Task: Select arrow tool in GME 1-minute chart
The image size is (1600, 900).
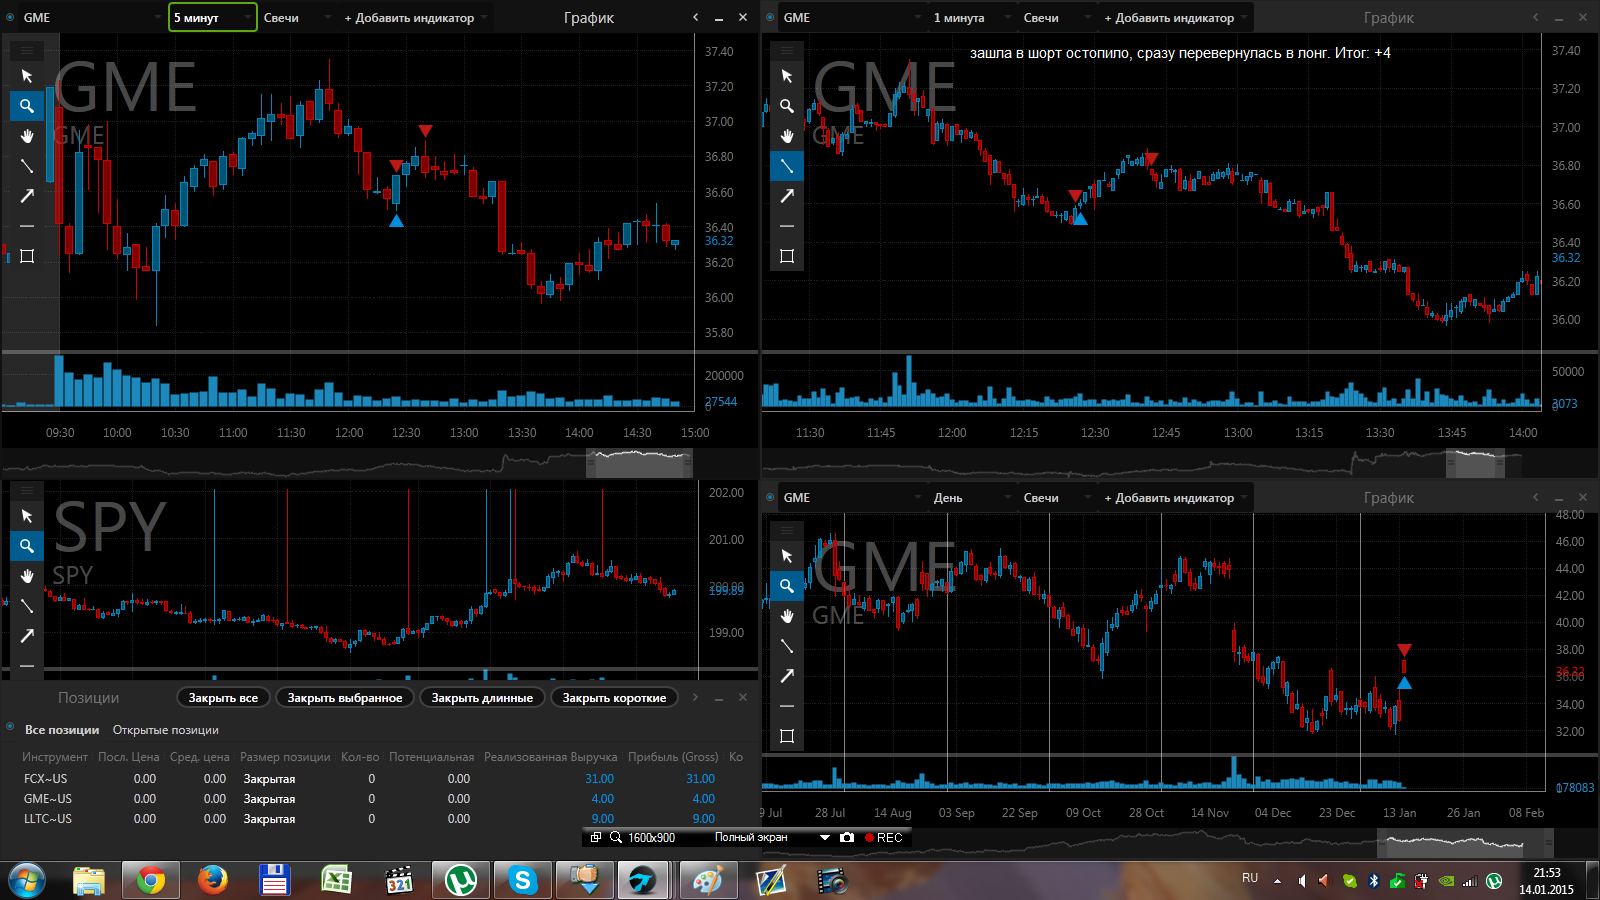Action: [x=787, y=196]
